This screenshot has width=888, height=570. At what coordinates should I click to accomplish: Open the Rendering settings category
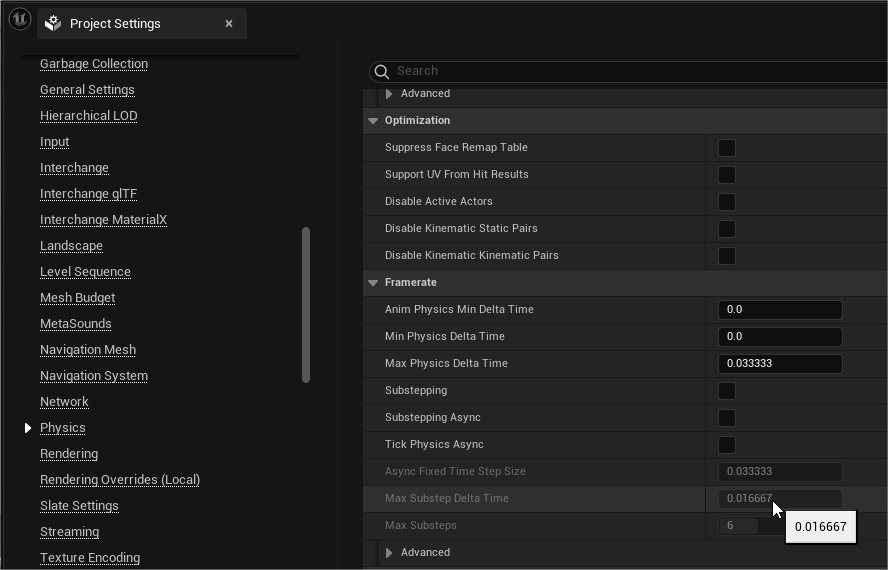(69, 454)
